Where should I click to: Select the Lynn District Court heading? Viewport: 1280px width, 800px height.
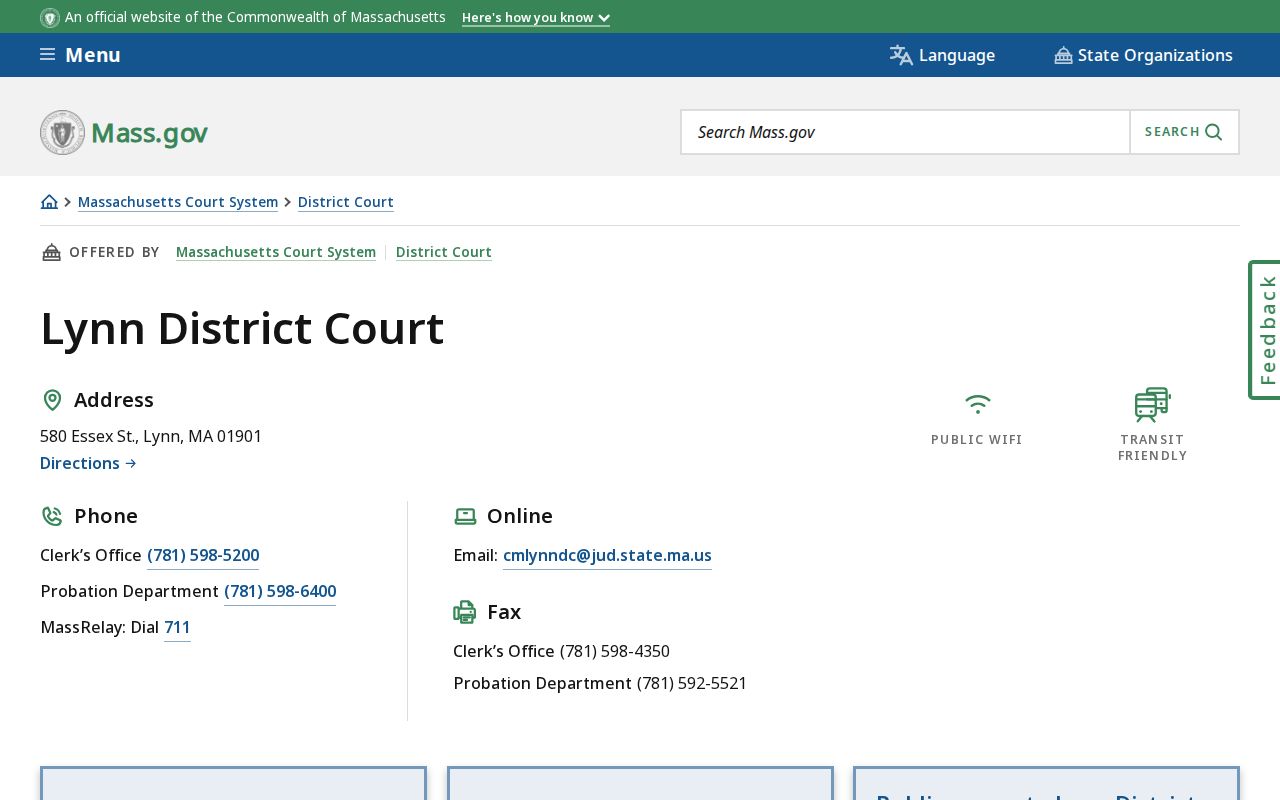pos(242,329)
